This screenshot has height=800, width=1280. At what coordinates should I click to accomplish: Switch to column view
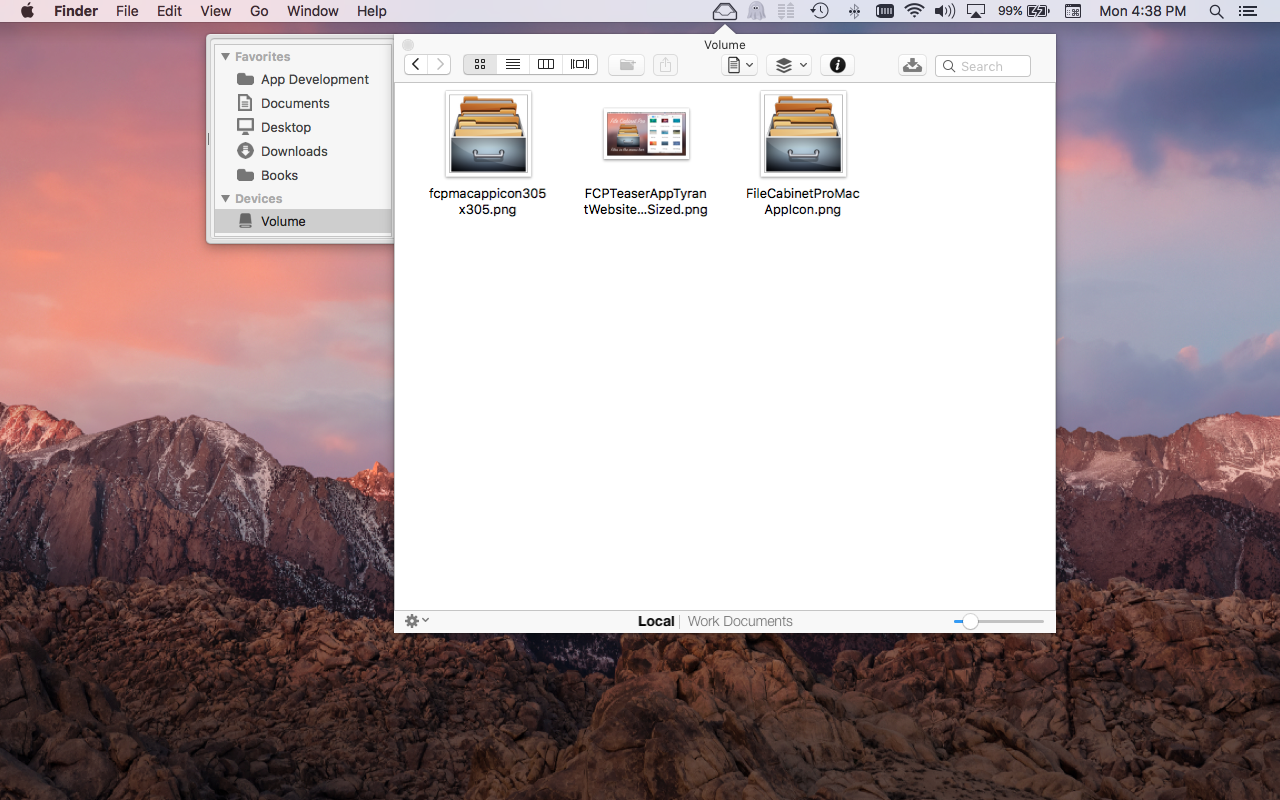pos(546,64)
